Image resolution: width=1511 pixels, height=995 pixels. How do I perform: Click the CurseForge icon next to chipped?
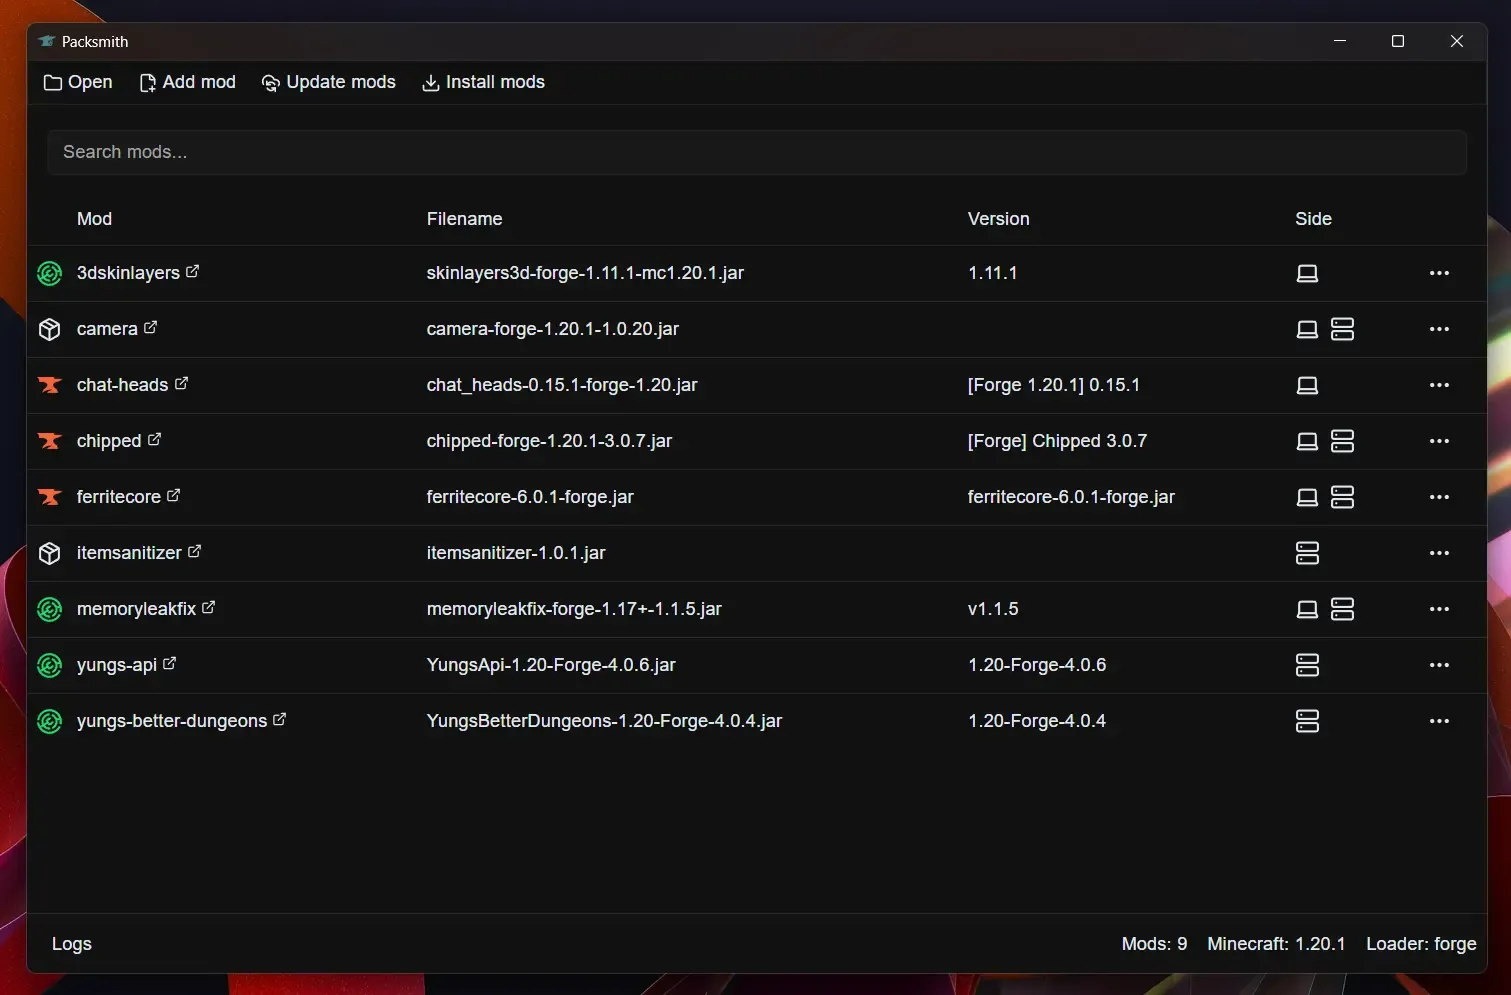click(50, 441)
